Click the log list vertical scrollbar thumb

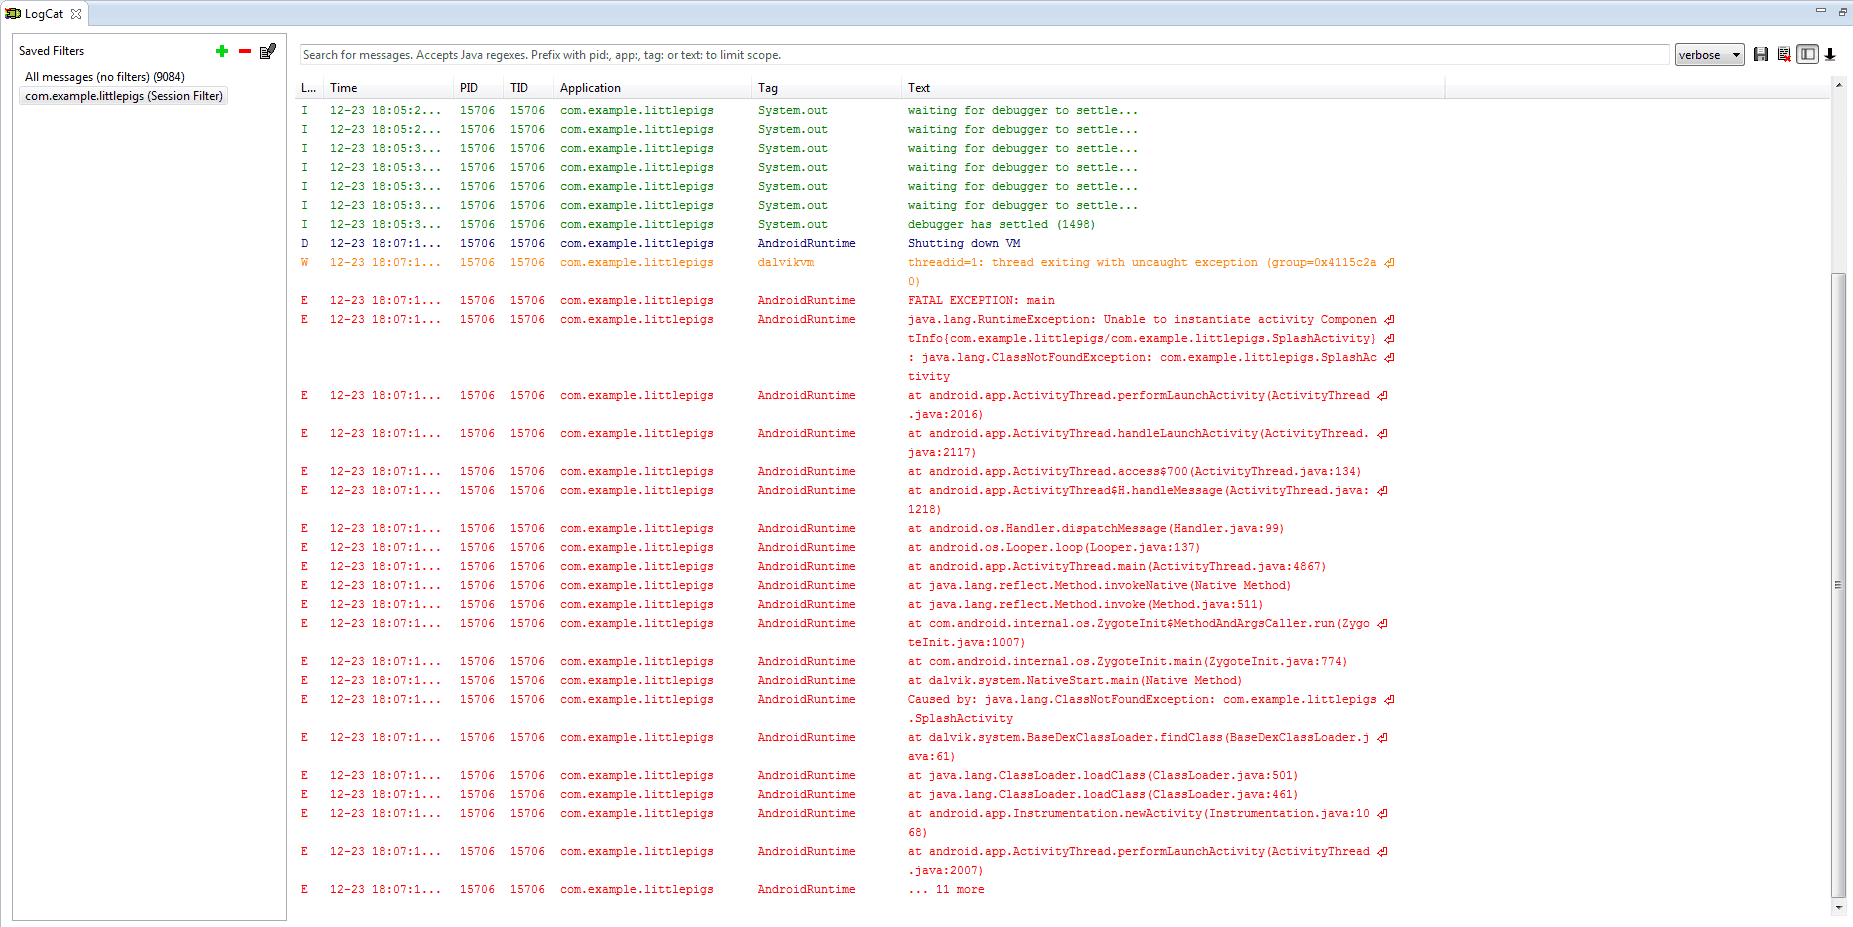(1838, 585)
